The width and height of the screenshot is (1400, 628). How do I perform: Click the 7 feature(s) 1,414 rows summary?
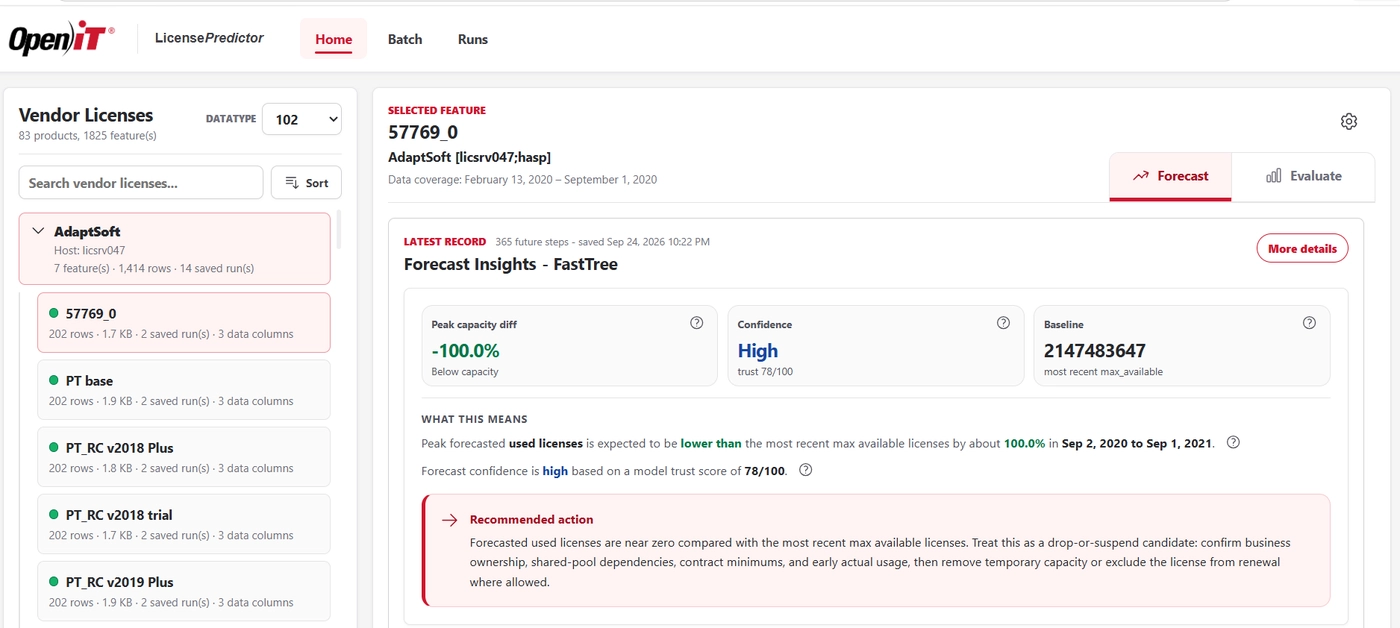[154, 269]
